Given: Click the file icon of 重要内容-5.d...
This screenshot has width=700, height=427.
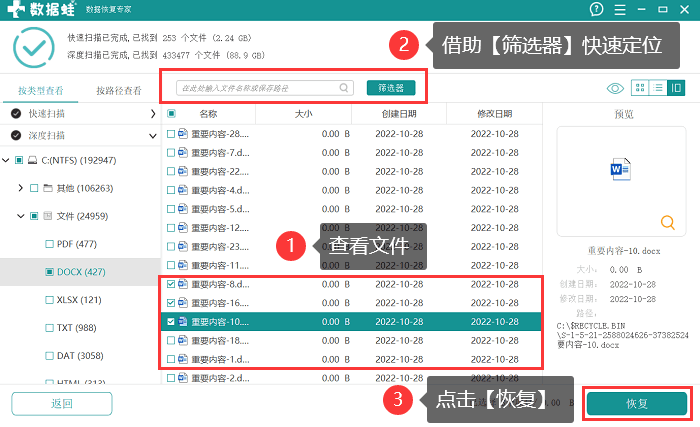Looking at the screenshot, I should click(x=183, y=209).
